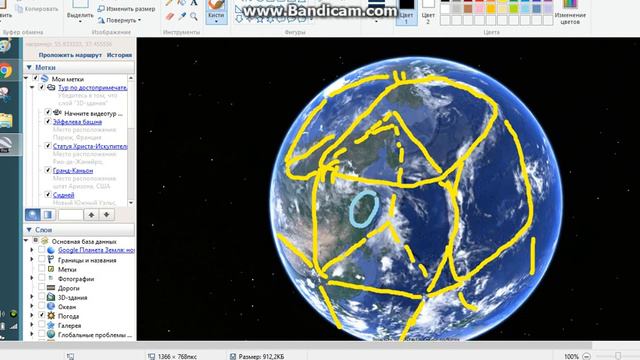
Task: Click the search field under places list
Action: (70, 215)
